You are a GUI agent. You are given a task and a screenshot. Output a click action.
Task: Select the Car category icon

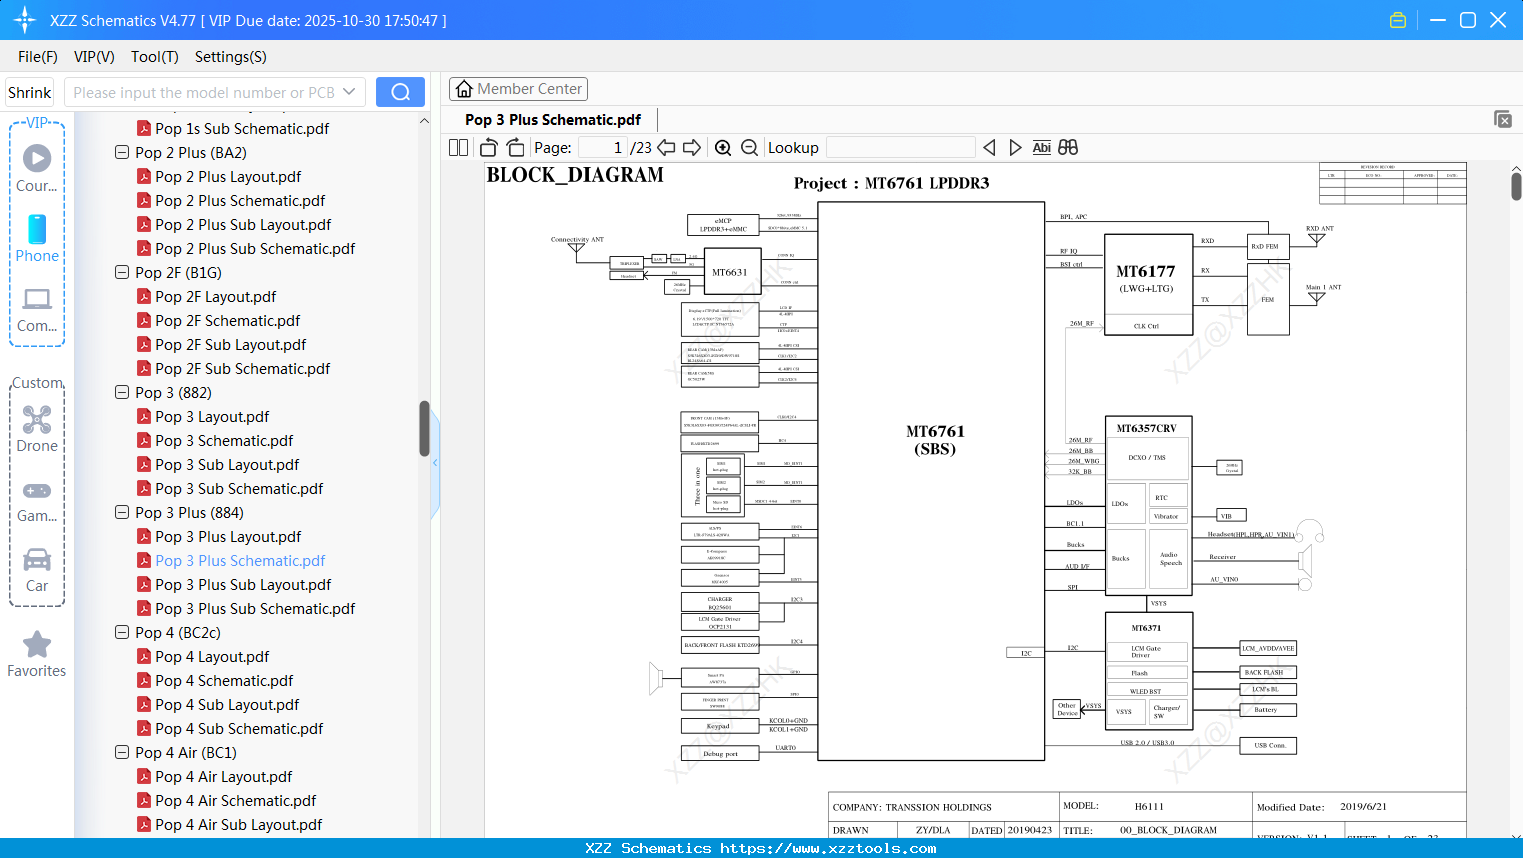coord(36,560)
